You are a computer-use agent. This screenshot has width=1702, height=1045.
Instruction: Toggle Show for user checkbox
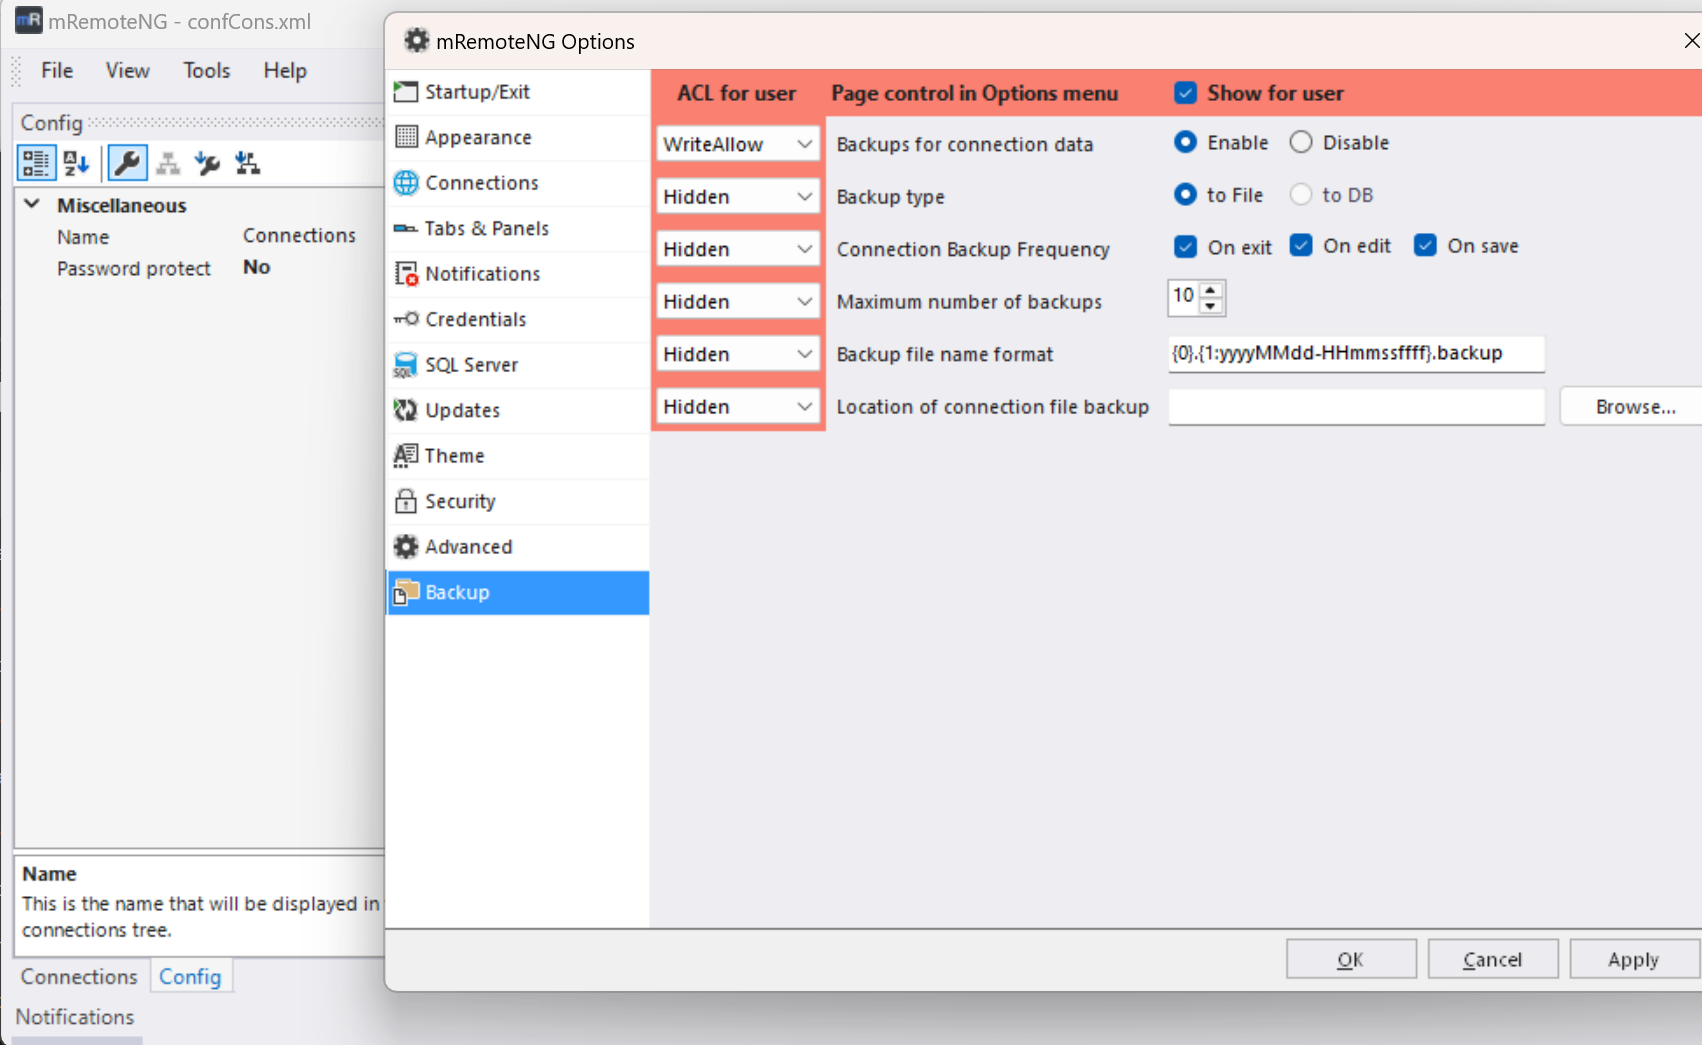pos(1185,93)
